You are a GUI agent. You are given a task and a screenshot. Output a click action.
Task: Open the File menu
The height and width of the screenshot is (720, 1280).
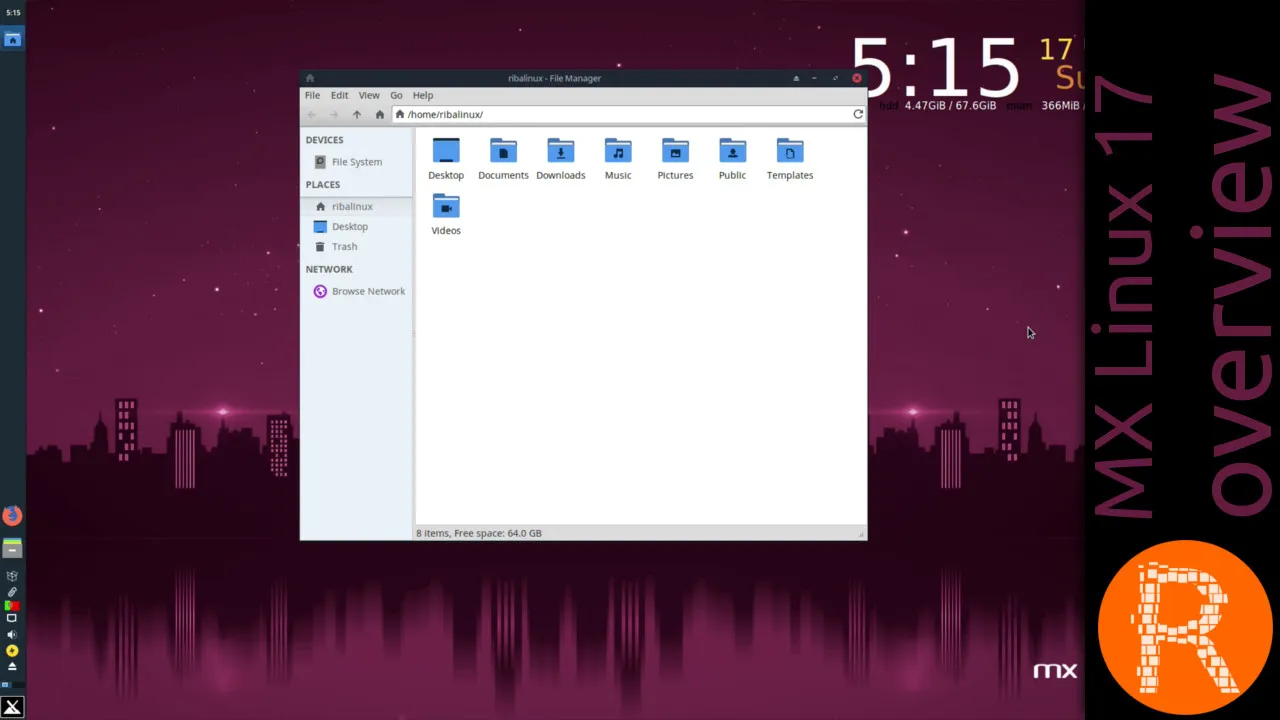pos(312,95)
